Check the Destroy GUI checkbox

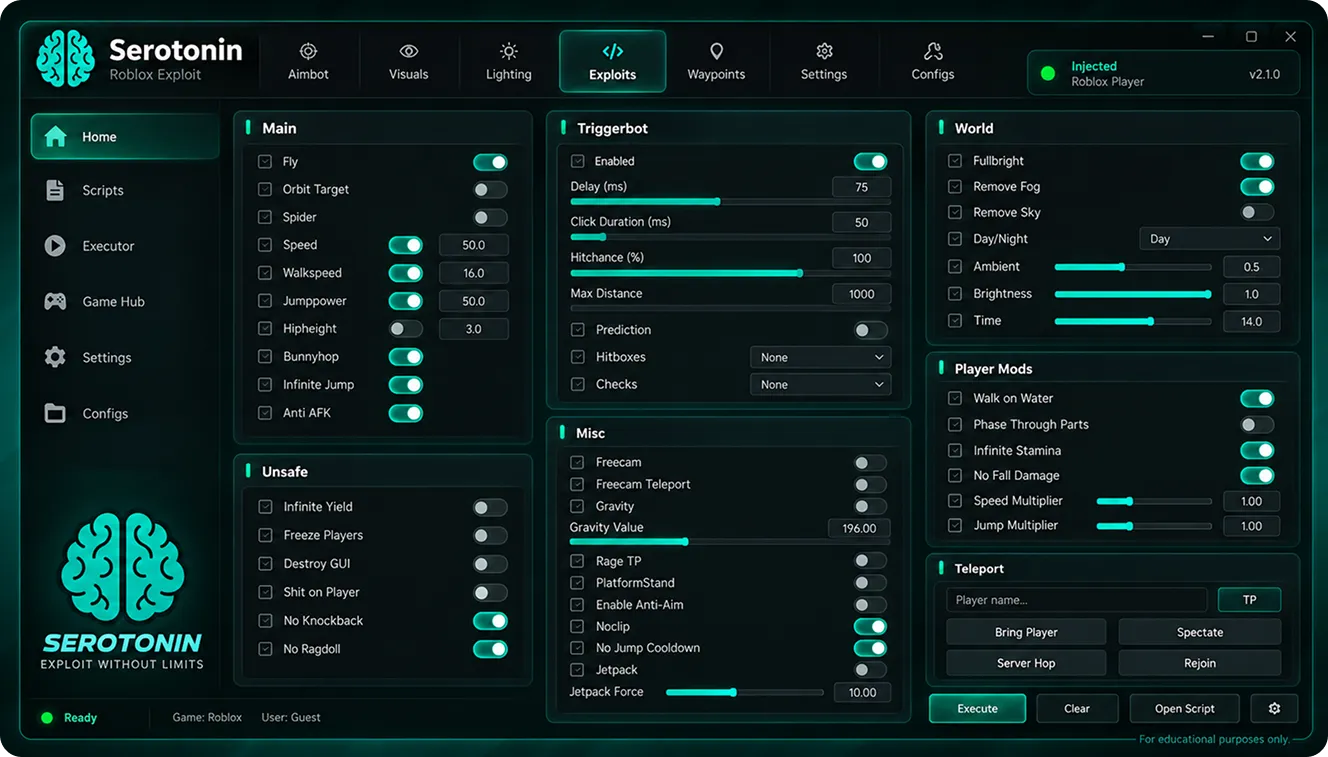click(265, 563)
